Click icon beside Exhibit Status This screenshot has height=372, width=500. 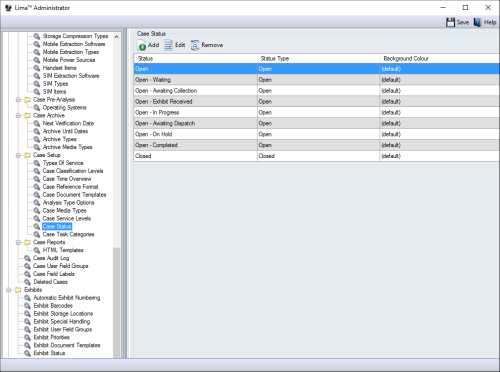tap(27, 353)
